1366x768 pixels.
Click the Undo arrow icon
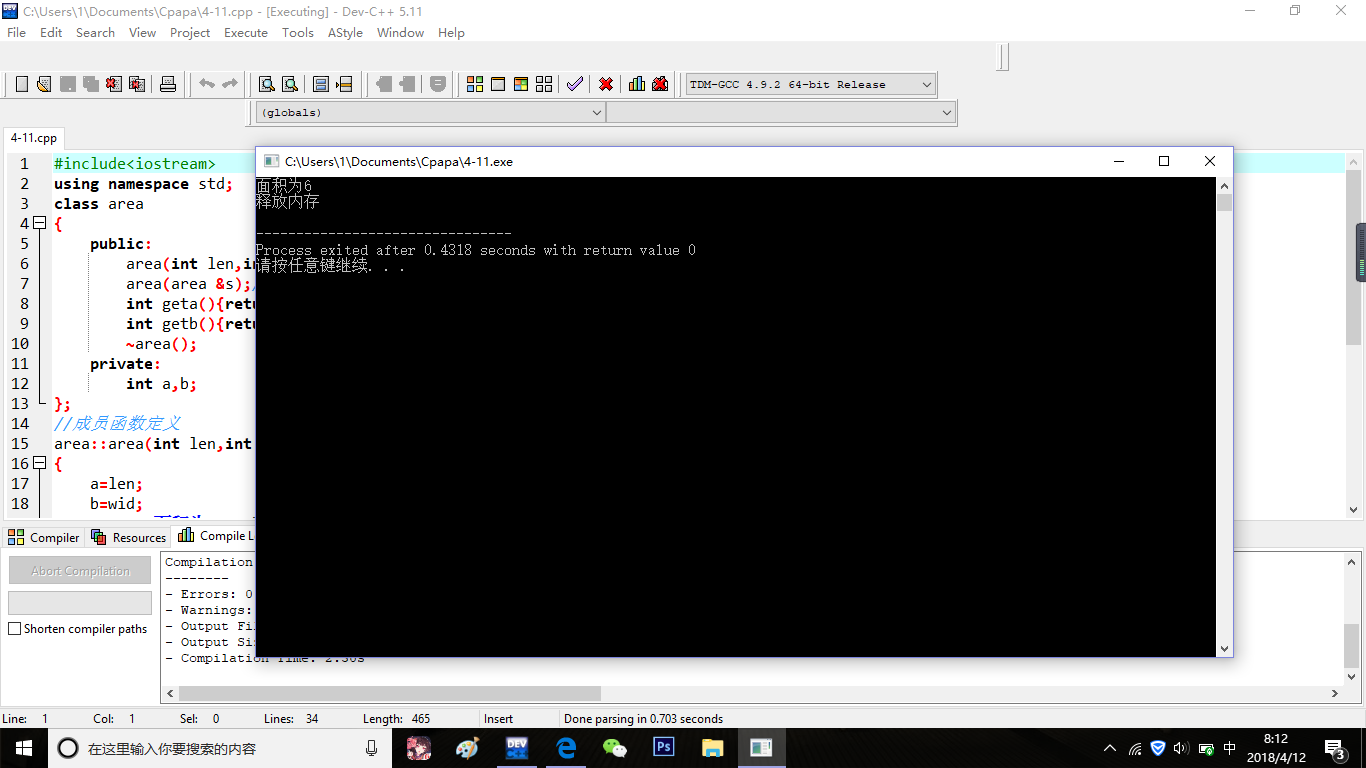(x=207, y=84)
